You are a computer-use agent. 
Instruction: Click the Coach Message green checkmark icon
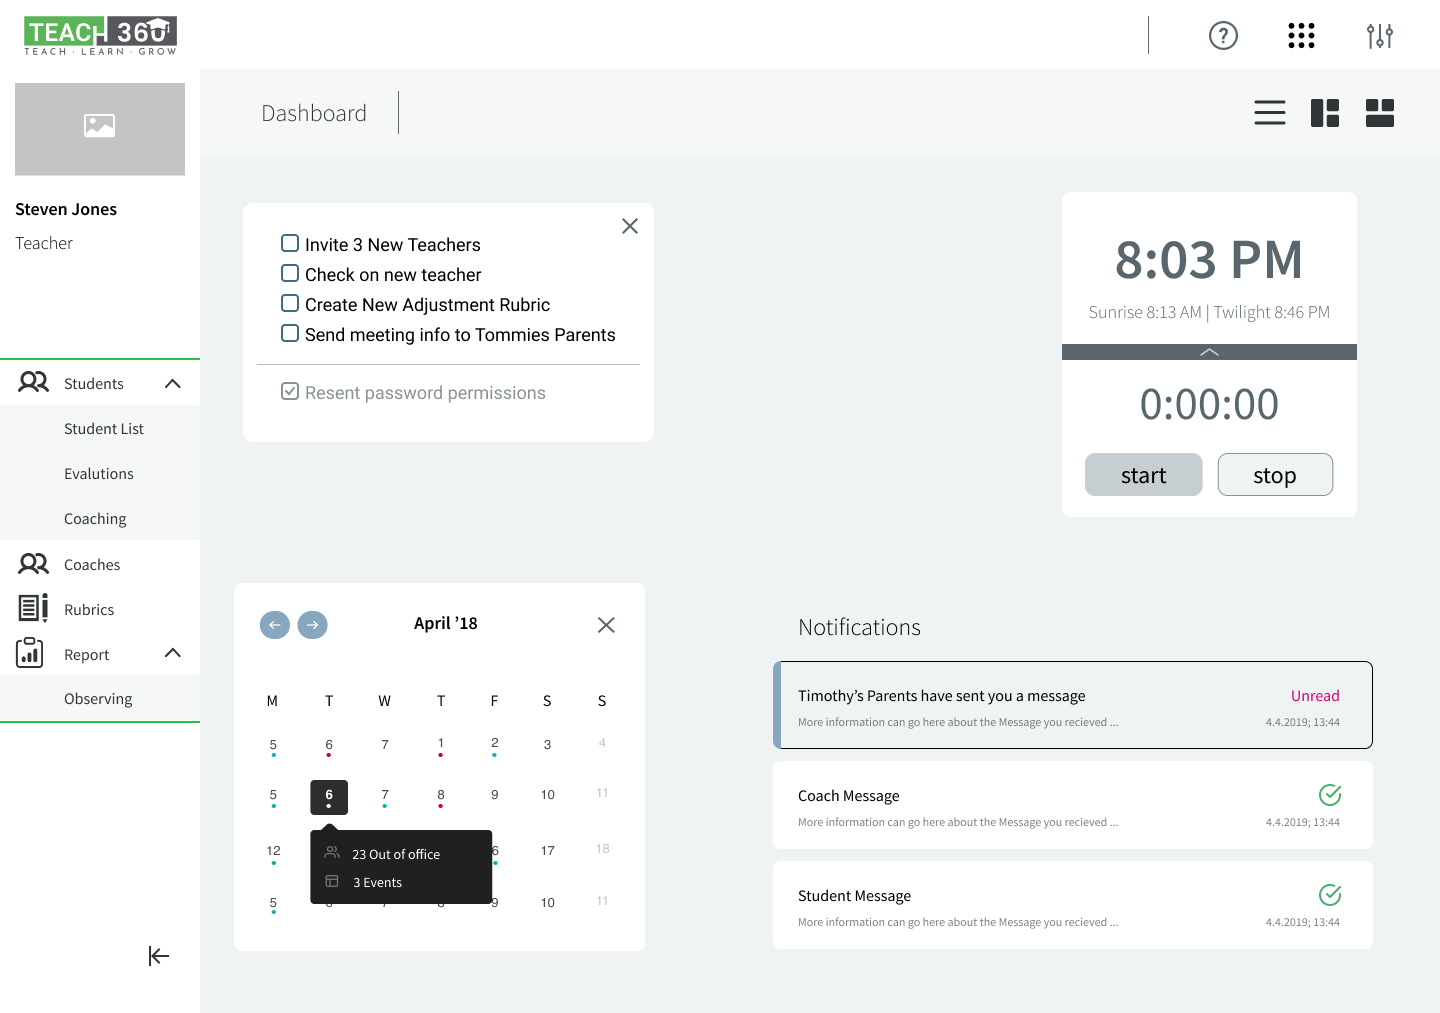(1330, 795)
